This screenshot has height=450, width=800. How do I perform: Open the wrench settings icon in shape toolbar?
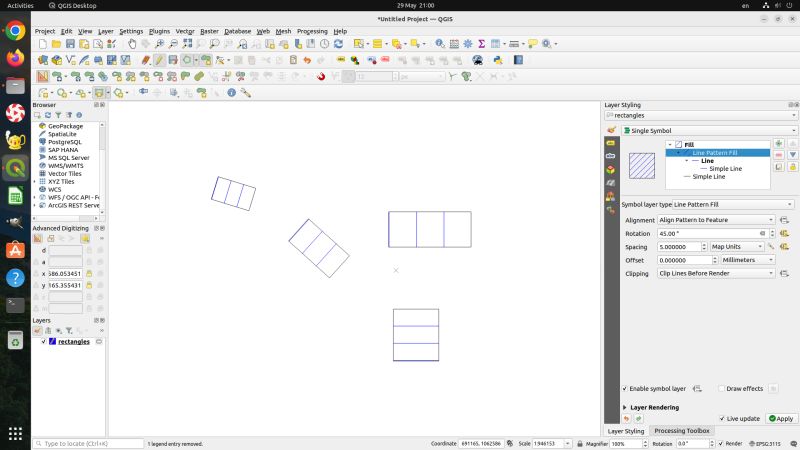[x=245, y=93]
